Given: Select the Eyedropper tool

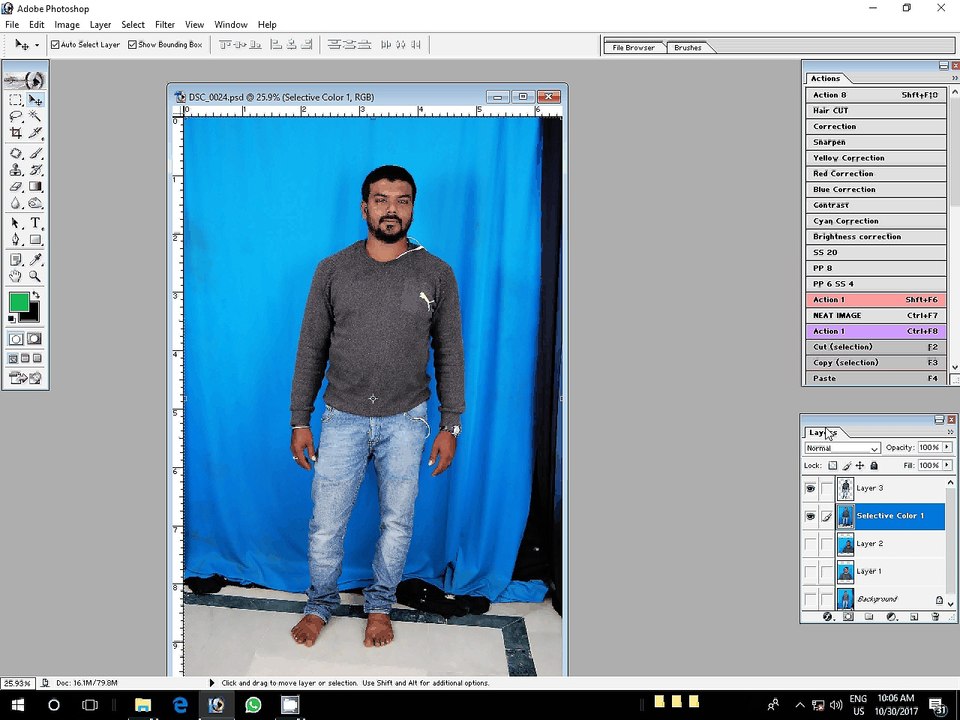Looking at the screenshot, I should [x=35, y=260].
